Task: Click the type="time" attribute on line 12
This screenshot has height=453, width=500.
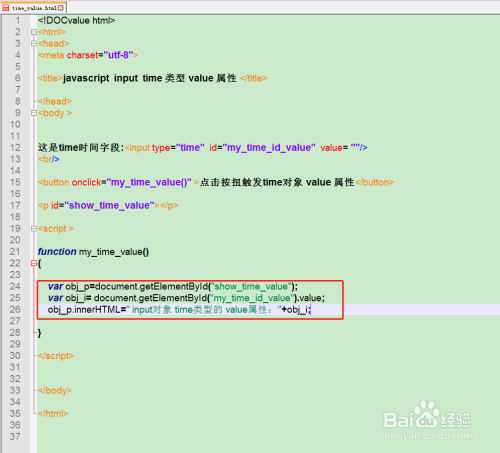Action: click(178, 148)
